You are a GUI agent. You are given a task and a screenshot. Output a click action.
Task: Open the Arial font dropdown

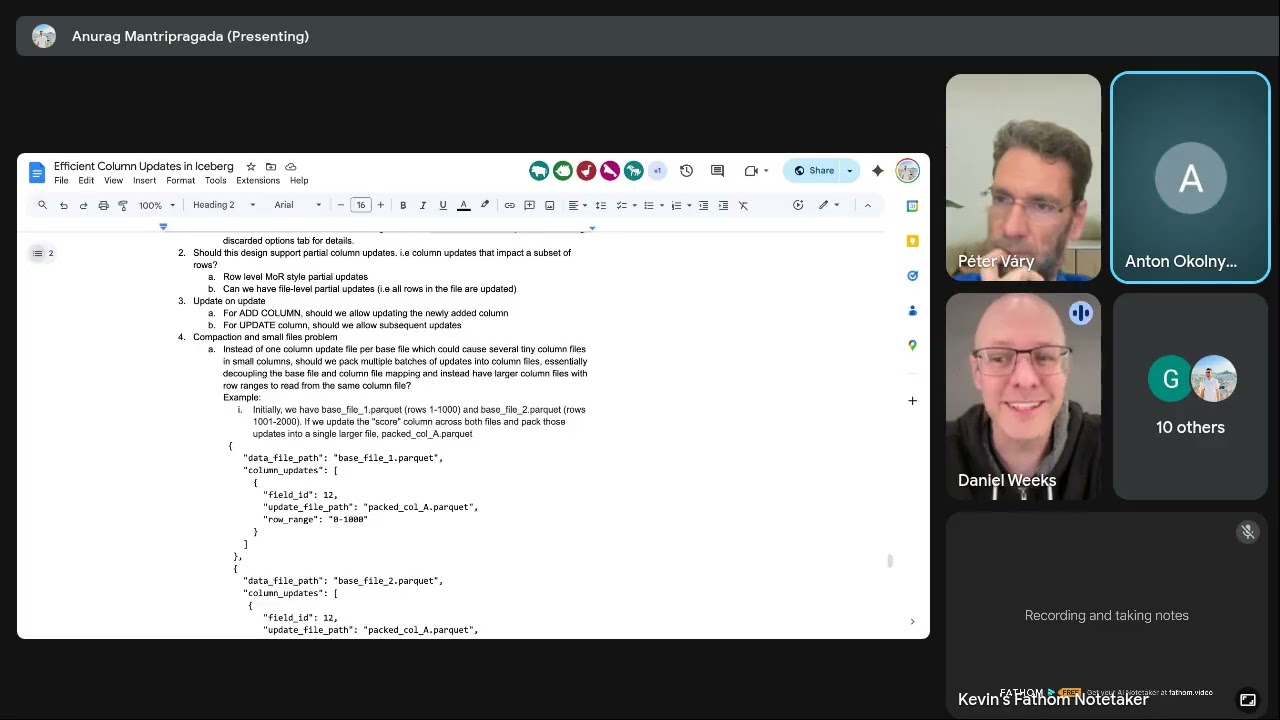[x=298, y=205]
